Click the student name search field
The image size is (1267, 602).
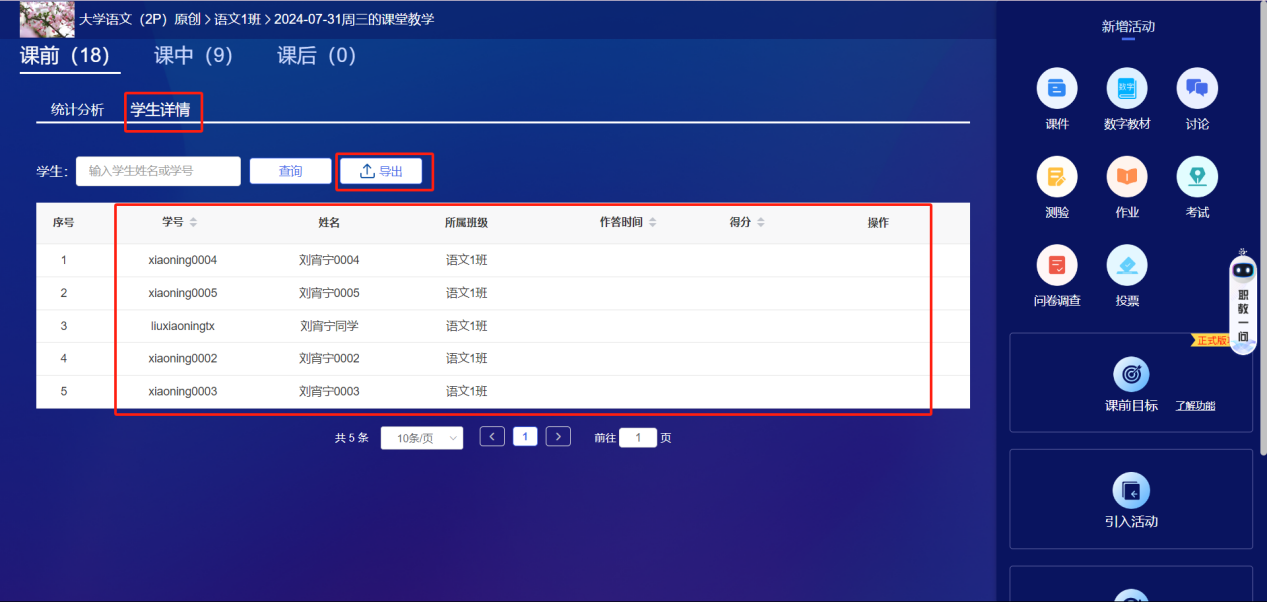pos(158,171)
